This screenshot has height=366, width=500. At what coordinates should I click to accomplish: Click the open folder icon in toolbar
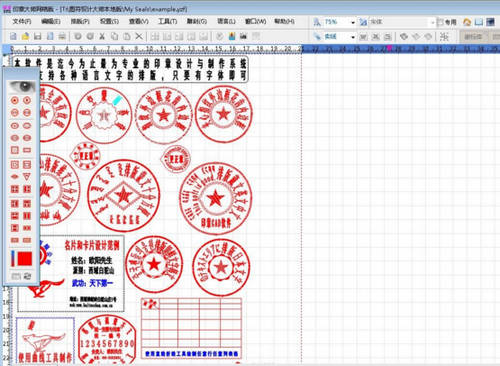[x=25, y=36]
